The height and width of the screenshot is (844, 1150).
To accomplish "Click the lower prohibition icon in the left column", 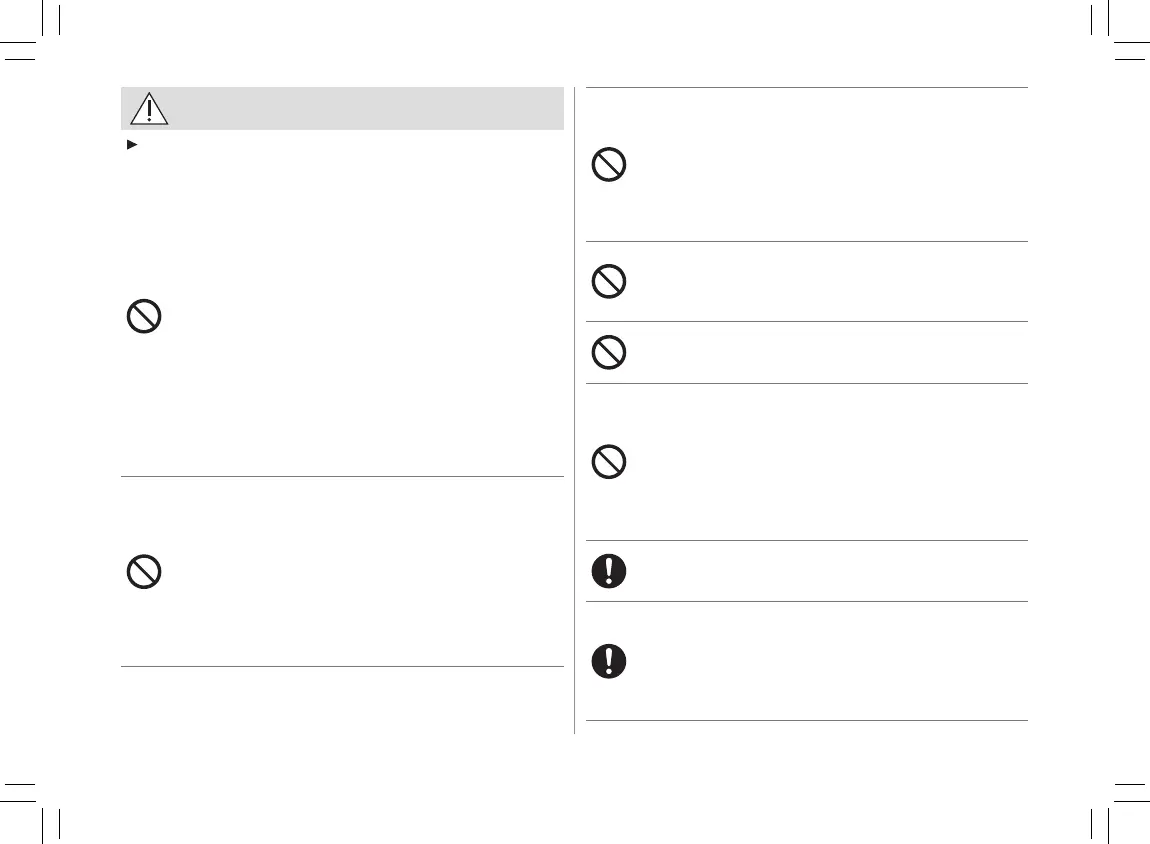I will pos(144,572).
